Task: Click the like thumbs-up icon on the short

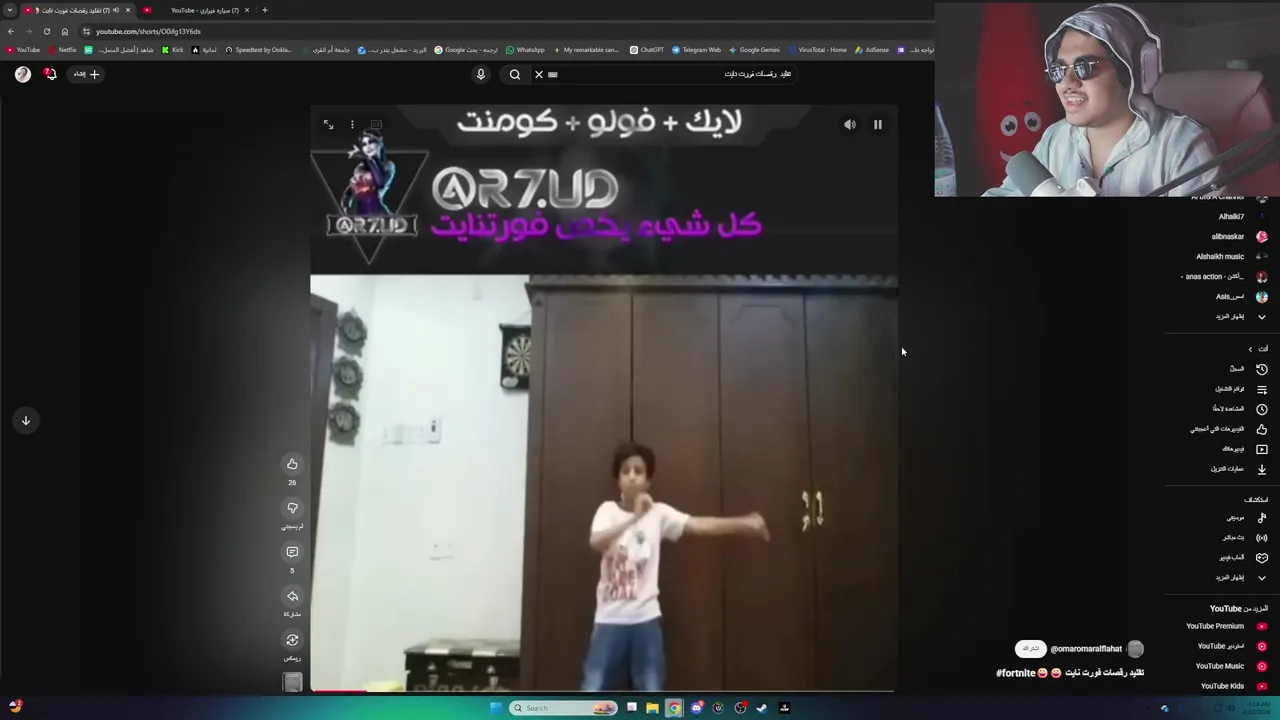Action: tap(292, 464)
